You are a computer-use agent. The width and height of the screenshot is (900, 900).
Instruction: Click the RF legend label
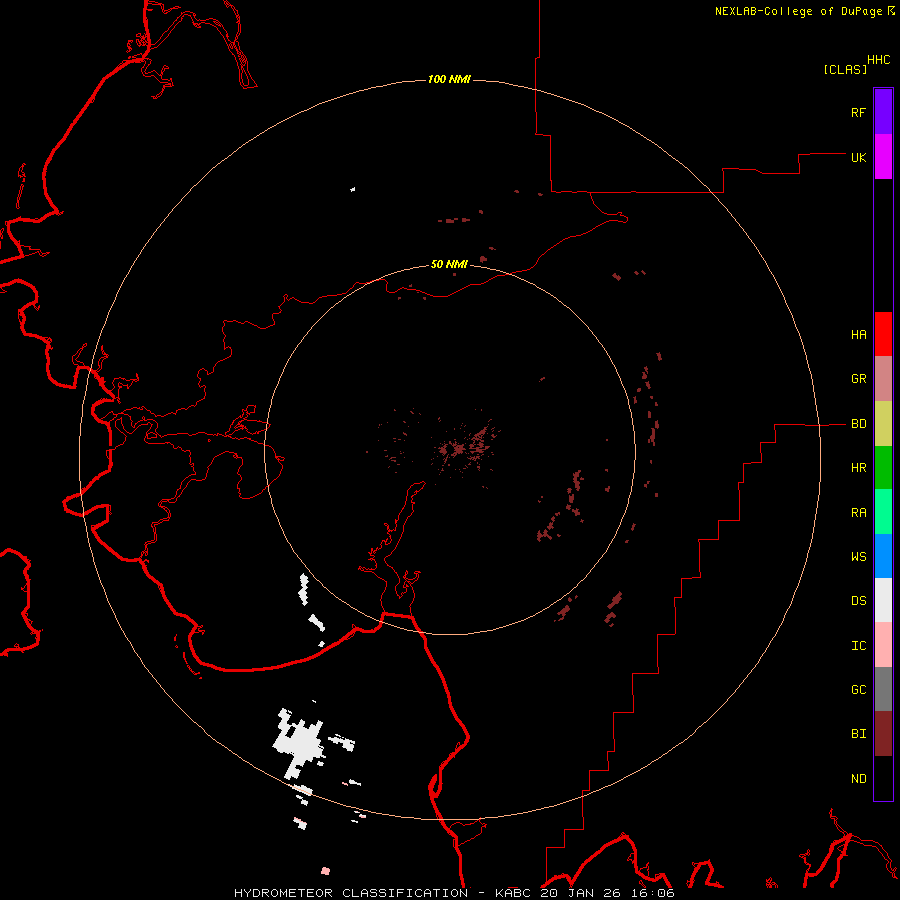(858, 112)
